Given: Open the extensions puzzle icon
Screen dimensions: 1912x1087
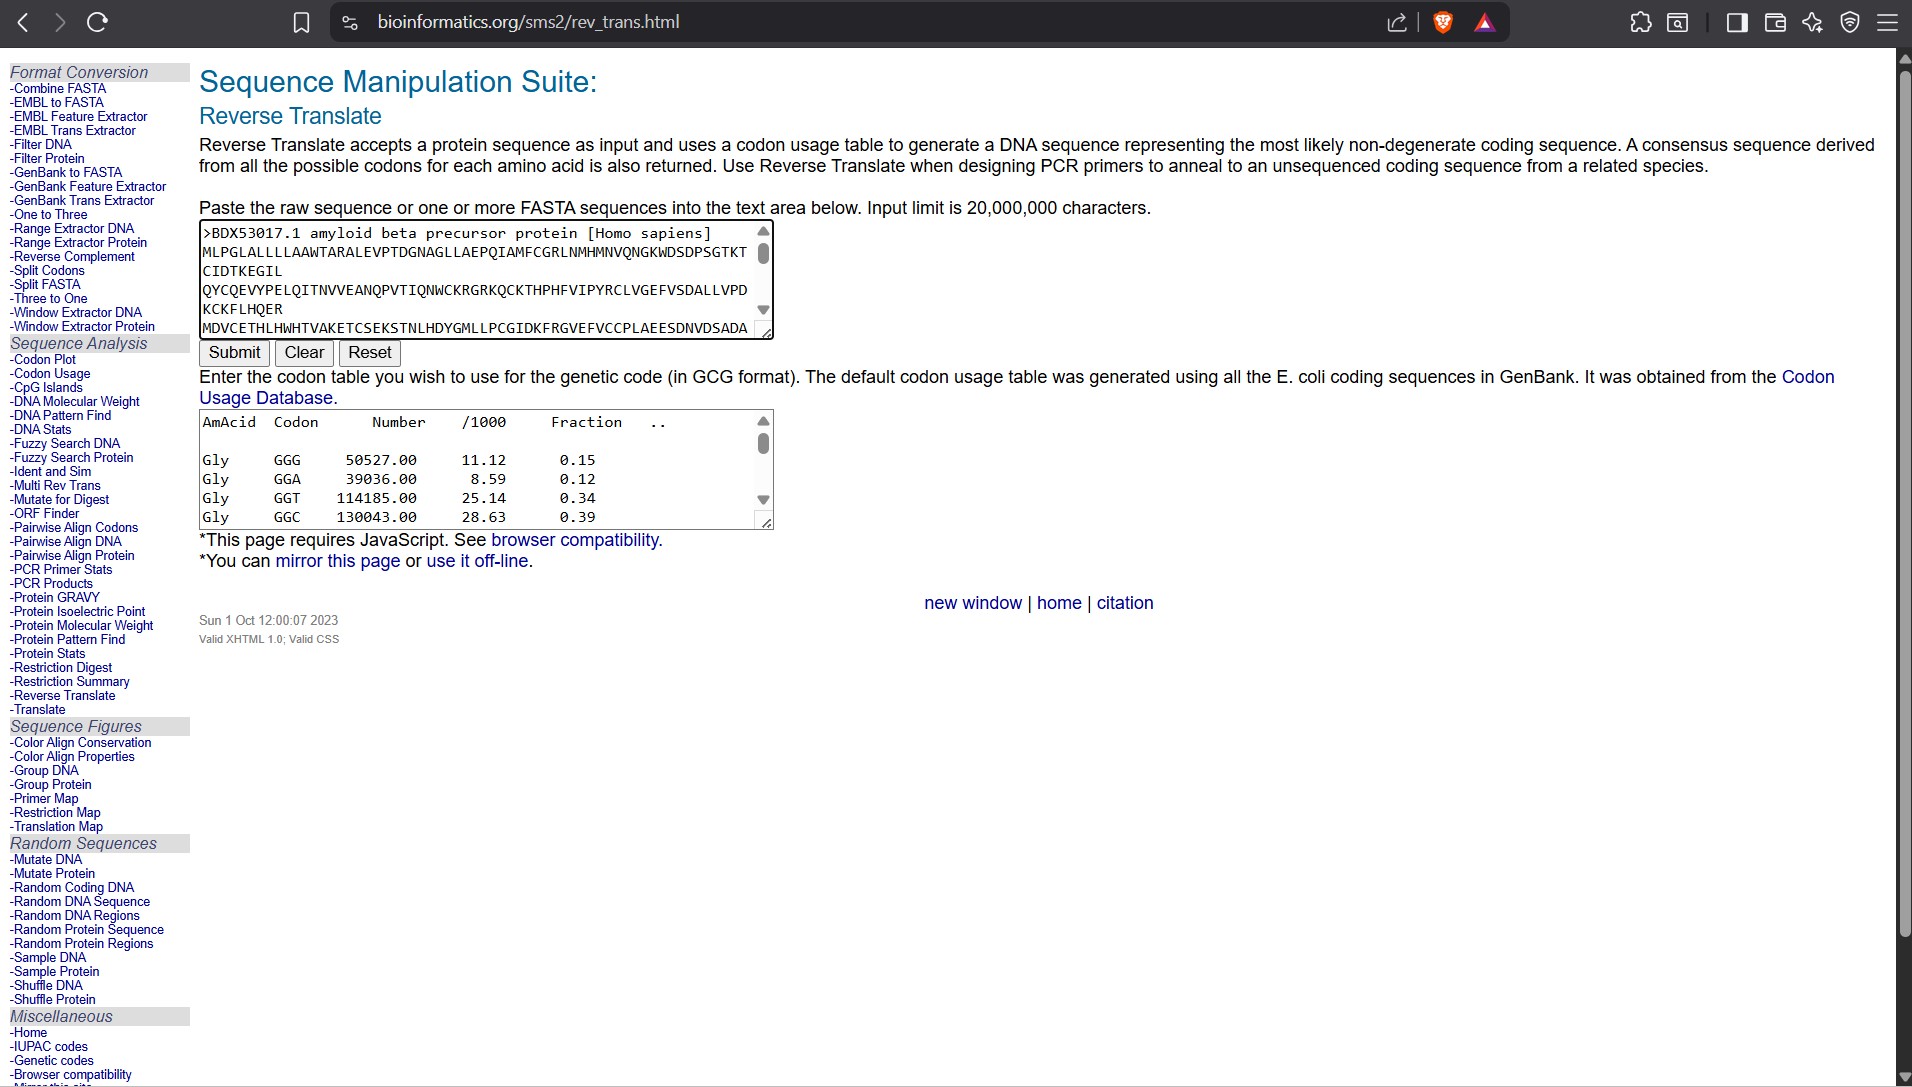Looking at the screenshot, I should click(x=1641, y=22).
